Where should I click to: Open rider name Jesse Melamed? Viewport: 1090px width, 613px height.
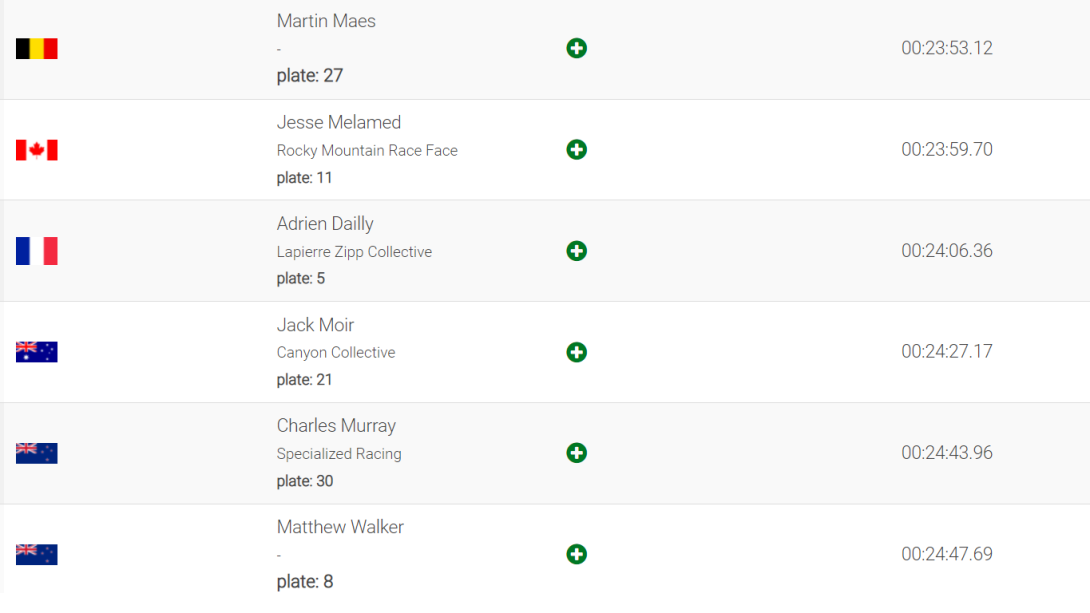click(x=339, y=122)
